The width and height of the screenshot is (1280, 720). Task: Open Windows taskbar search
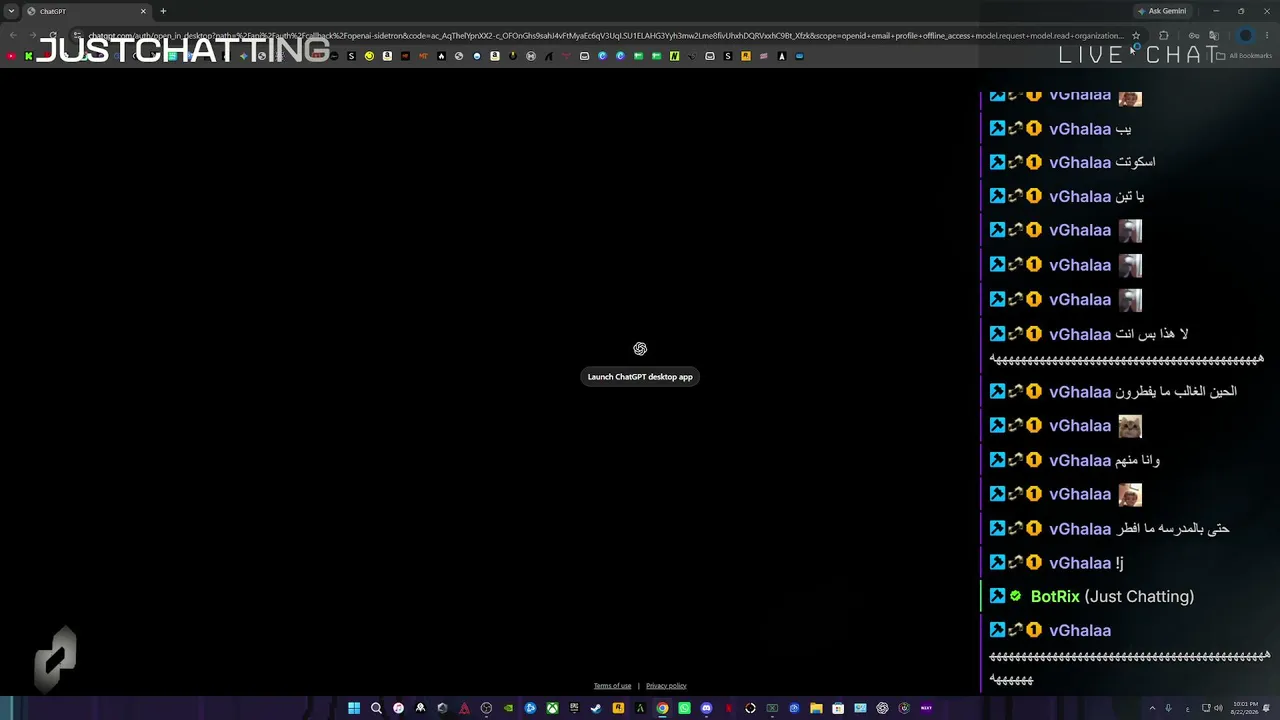pos(376,708)
